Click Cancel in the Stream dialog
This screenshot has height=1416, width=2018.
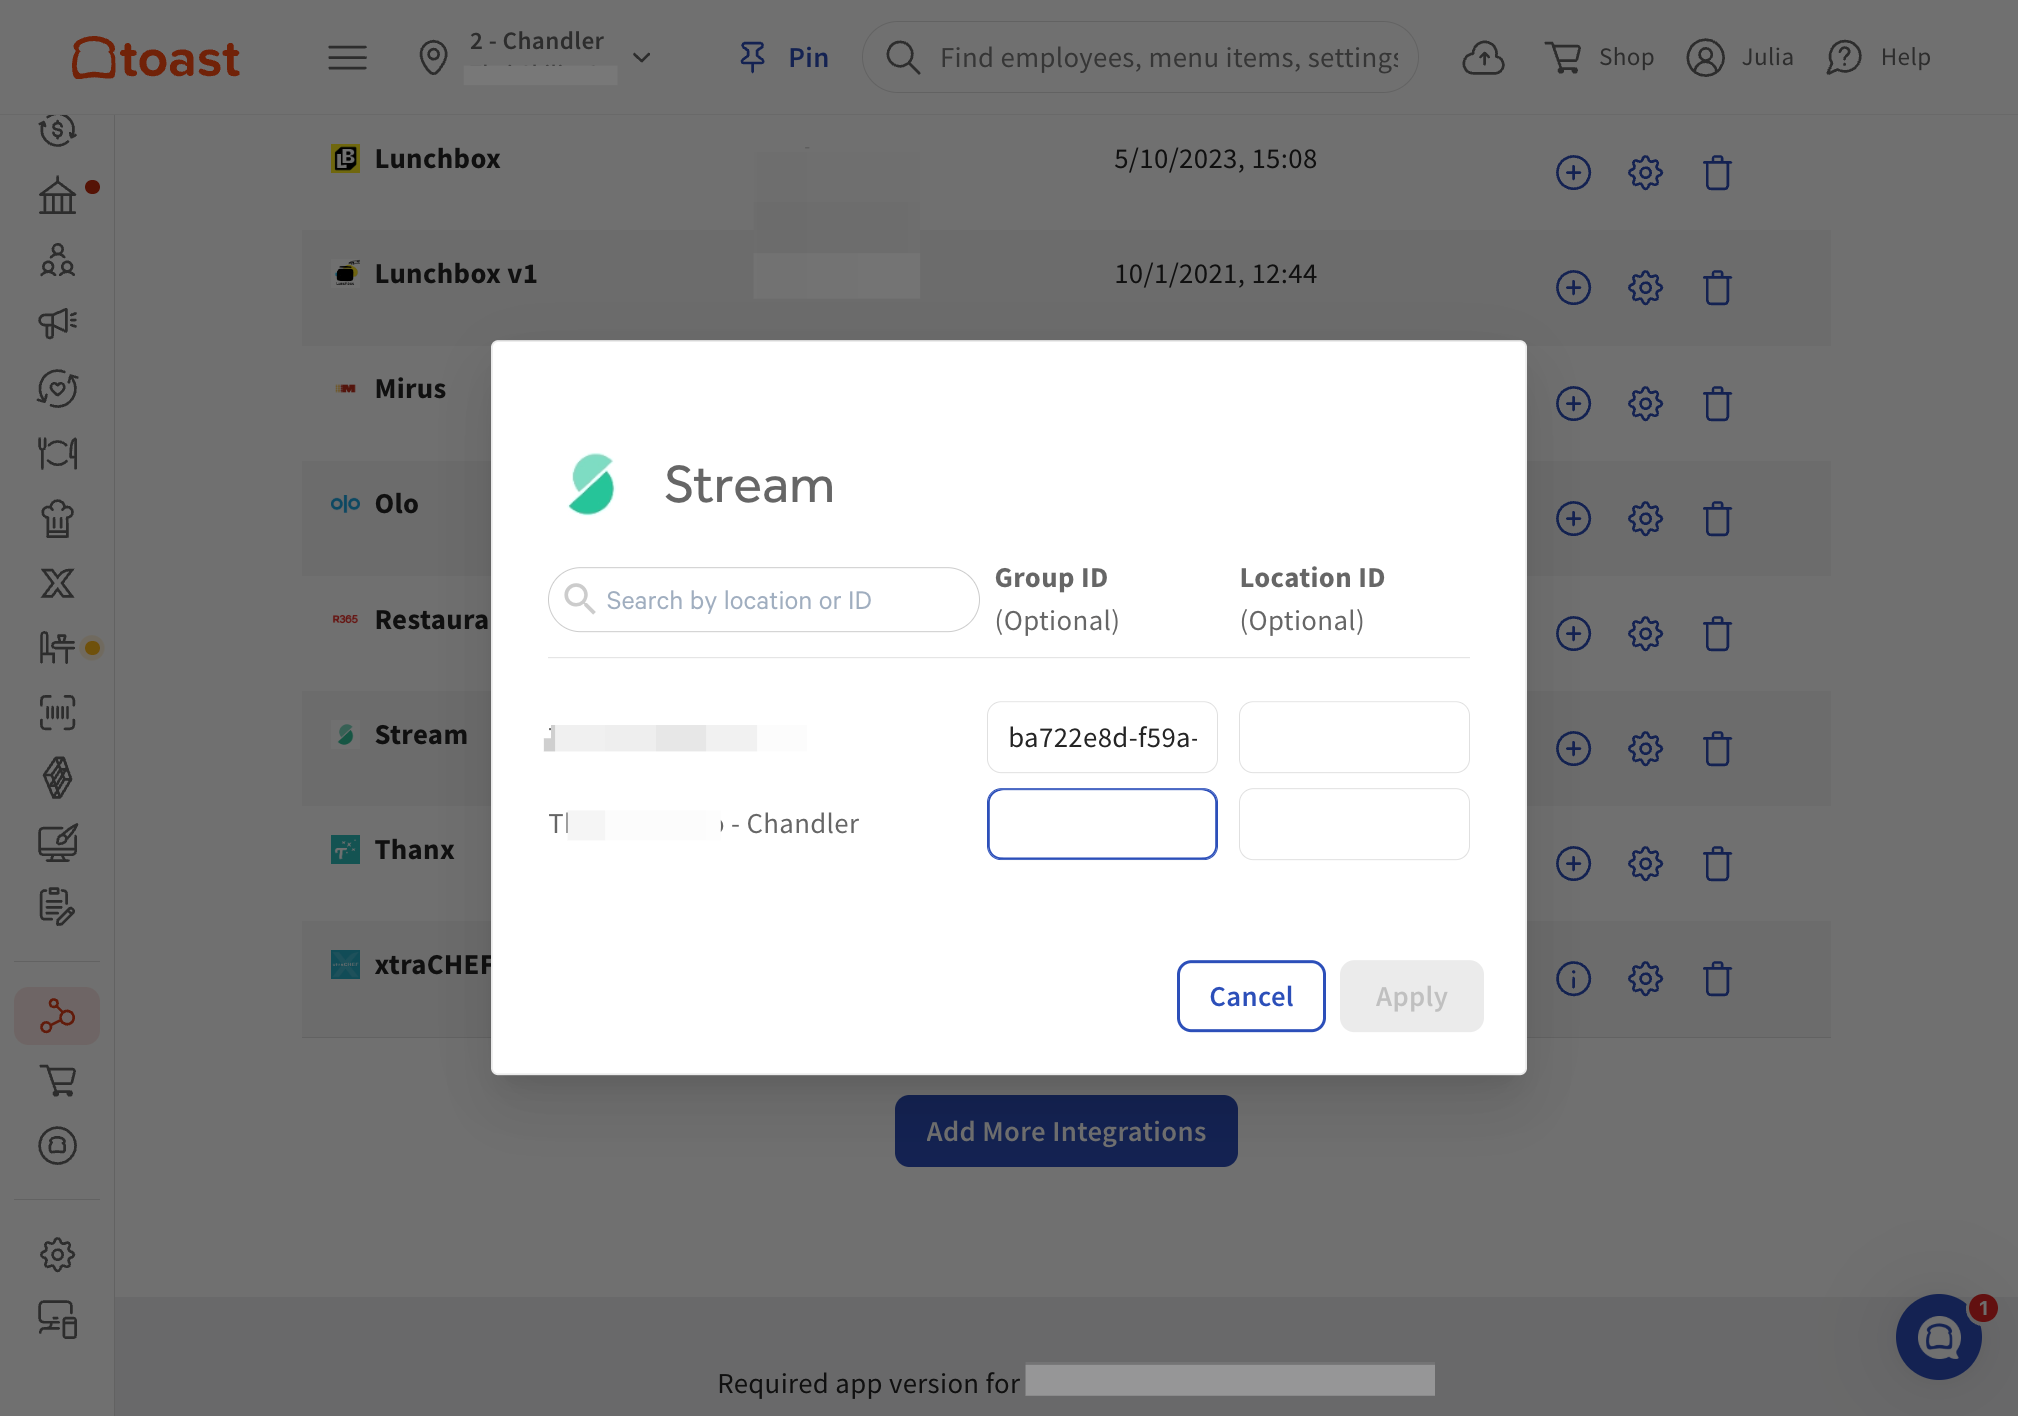pyautogui.click(x=1251, y=996)
